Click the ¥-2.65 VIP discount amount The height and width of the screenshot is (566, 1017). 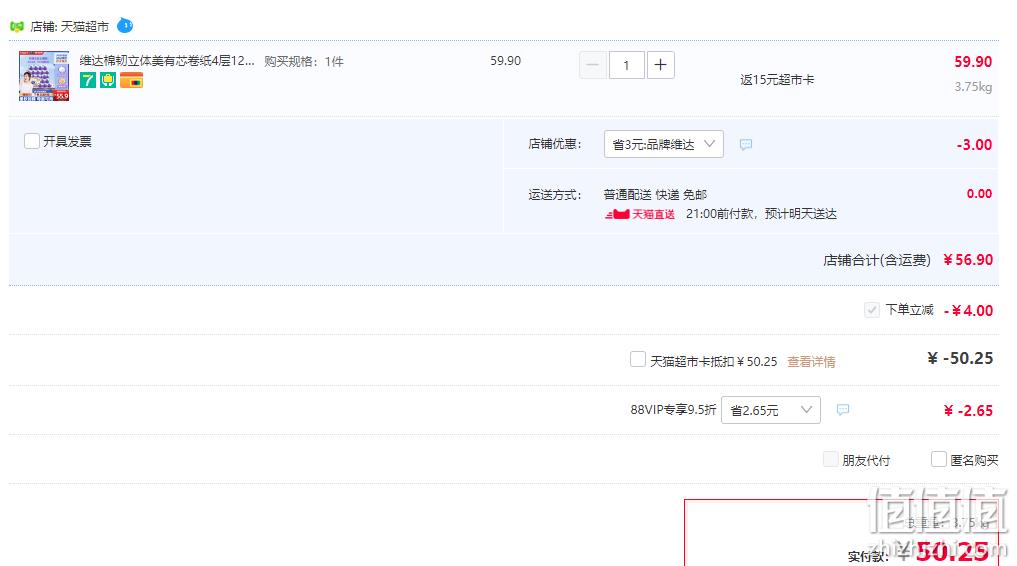[968, 410]
